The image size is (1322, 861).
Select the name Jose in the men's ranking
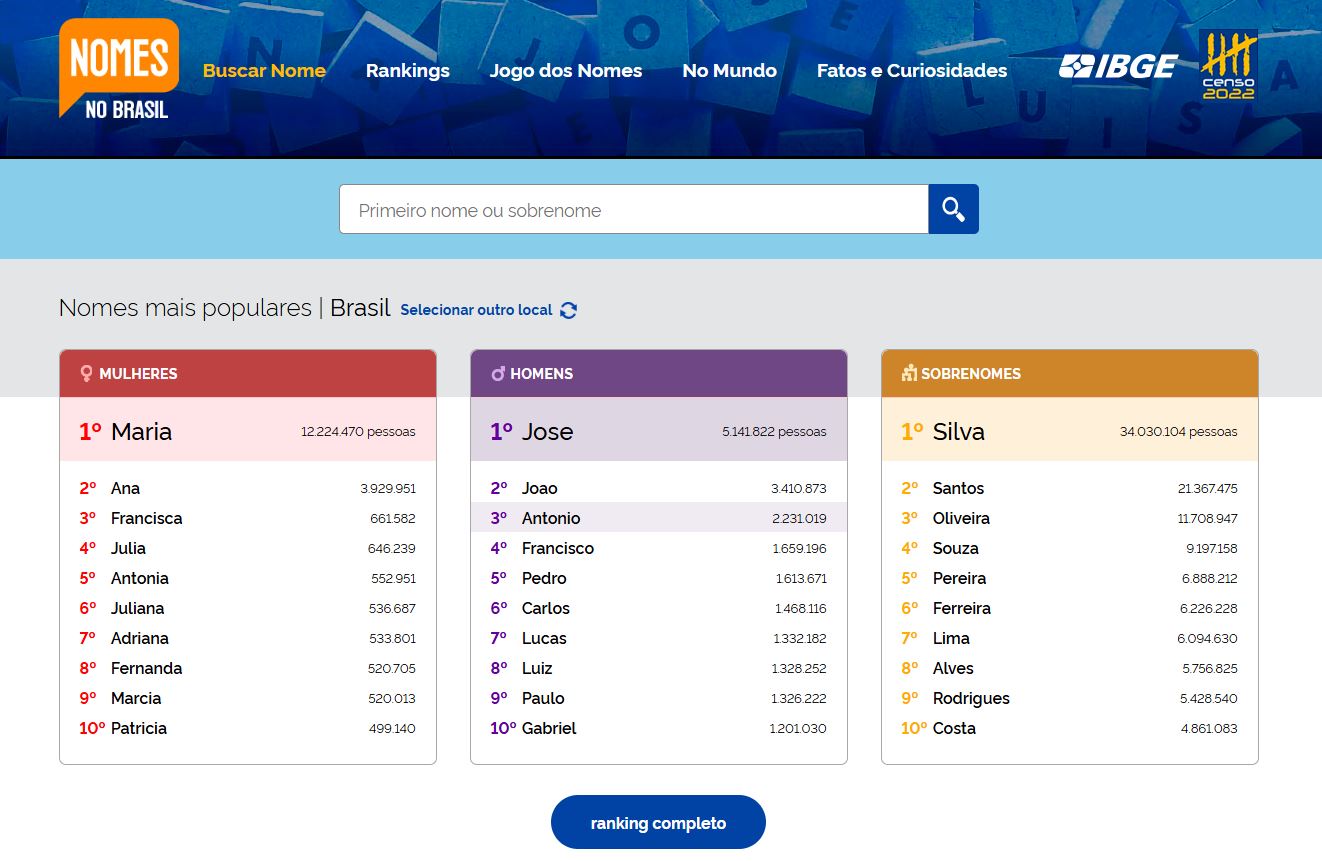548,431
